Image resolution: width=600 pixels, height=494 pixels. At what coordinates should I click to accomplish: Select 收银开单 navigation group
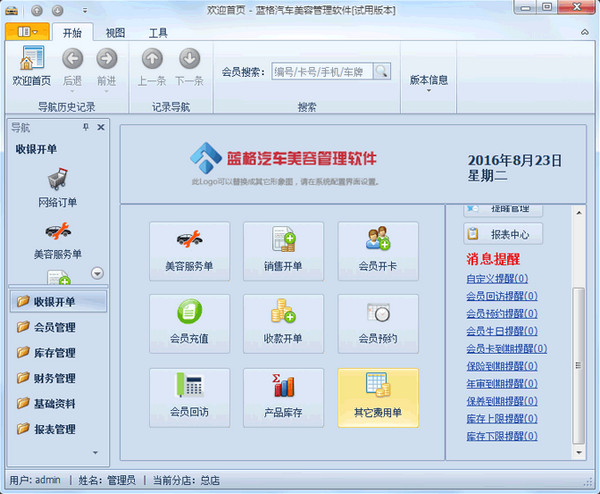pos(58,302)
